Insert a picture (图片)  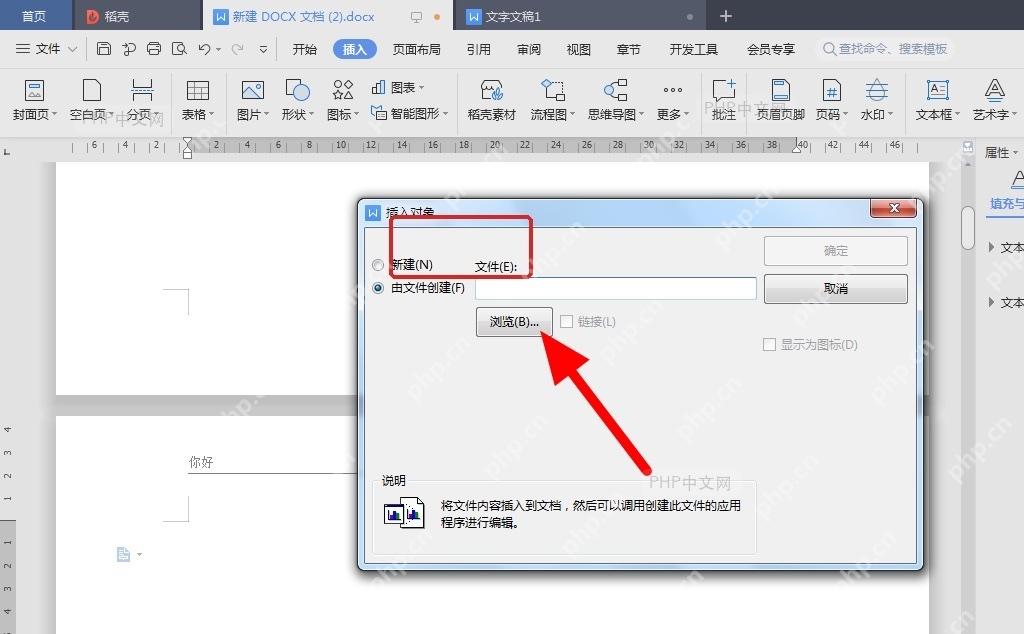pyautogui.click(x=253, y=100)
